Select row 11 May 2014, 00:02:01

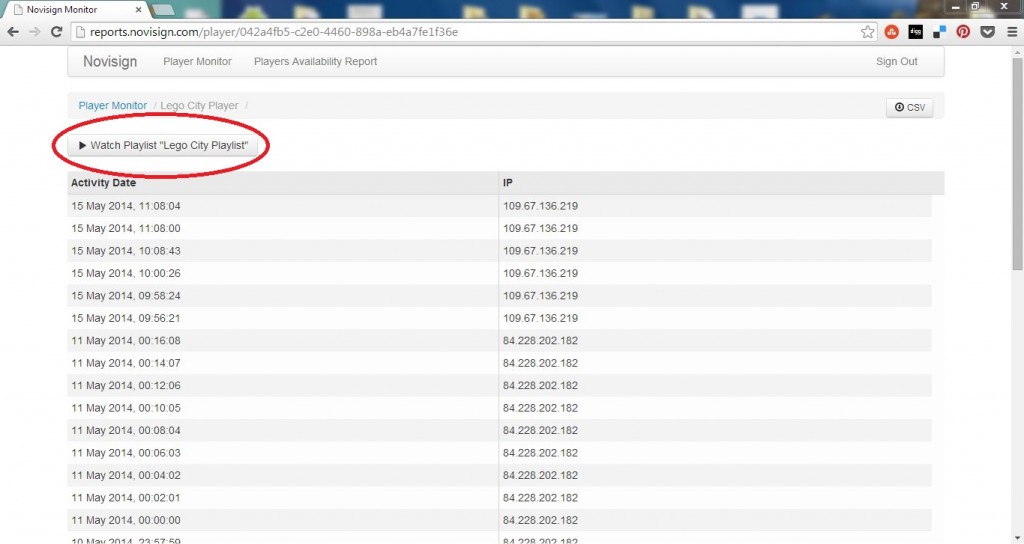point(500,498)
